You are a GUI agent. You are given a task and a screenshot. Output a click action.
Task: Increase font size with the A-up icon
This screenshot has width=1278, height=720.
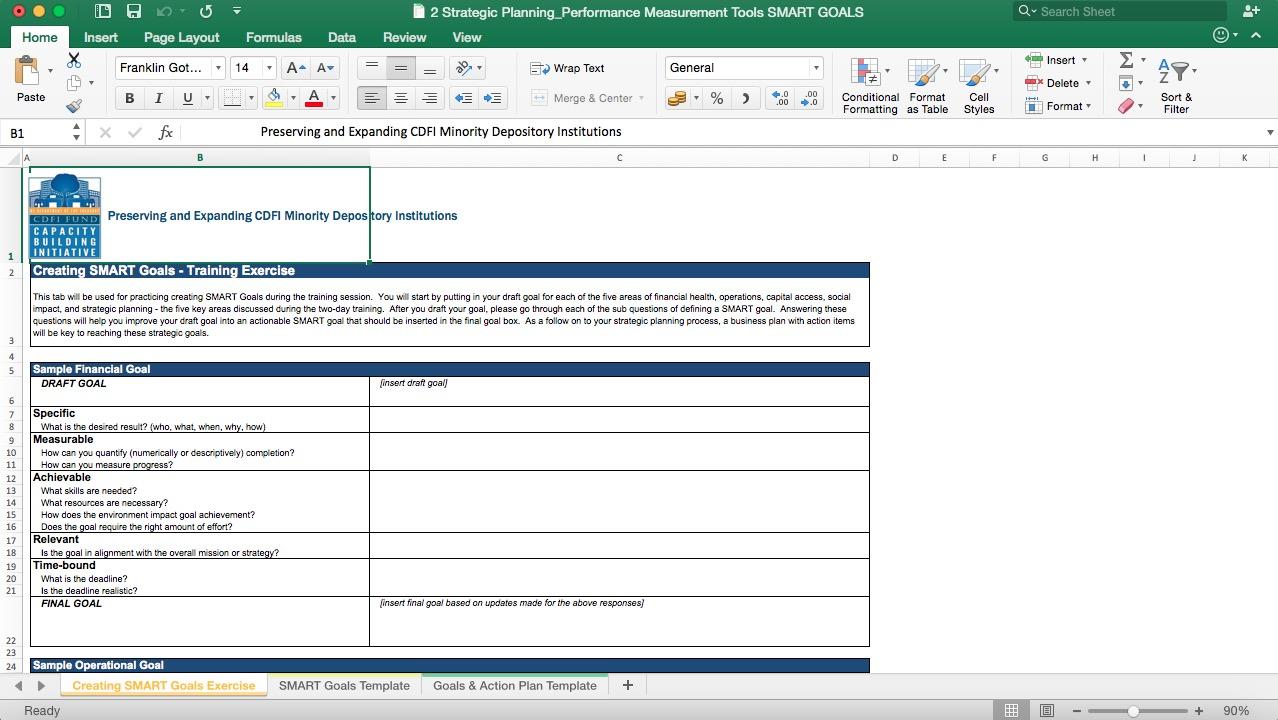pos(295,68)
